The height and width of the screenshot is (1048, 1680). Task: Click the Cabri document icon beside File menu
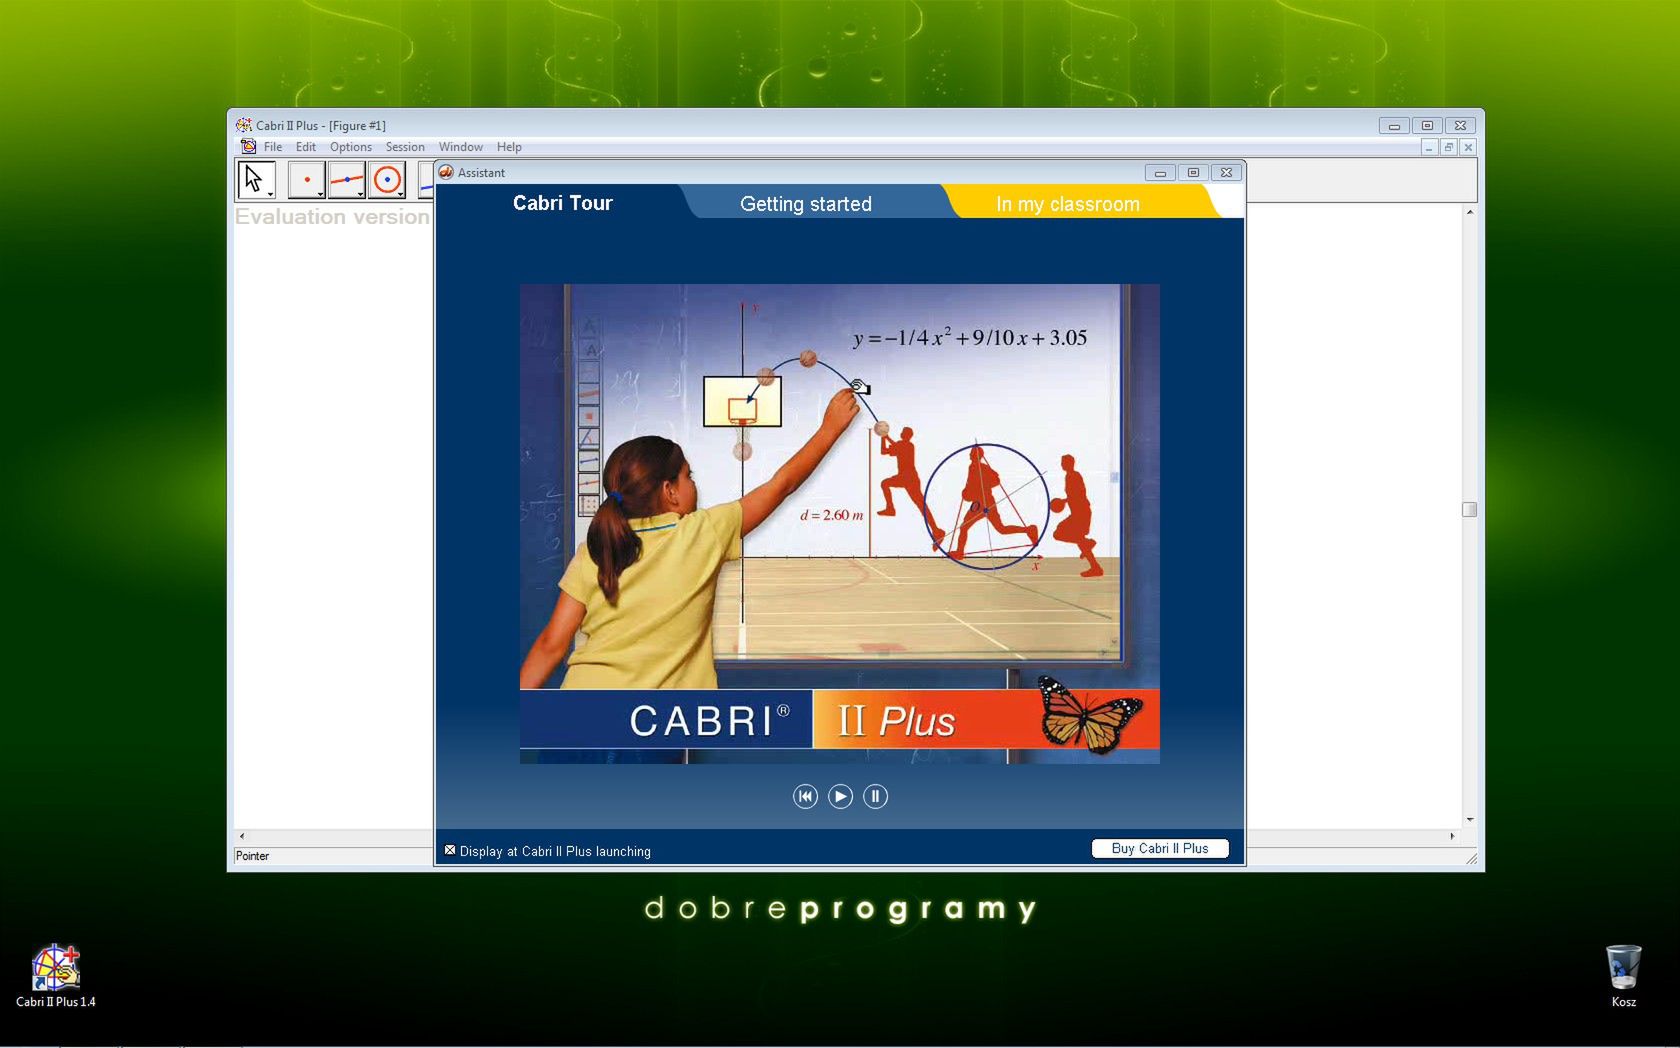point(249,146)
